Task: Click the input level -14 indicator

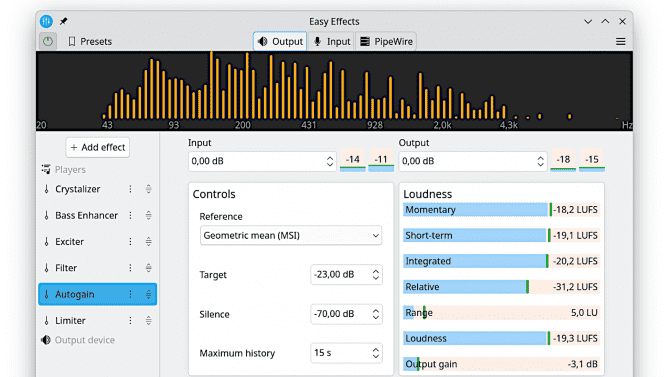Action: tap(353, 160)
